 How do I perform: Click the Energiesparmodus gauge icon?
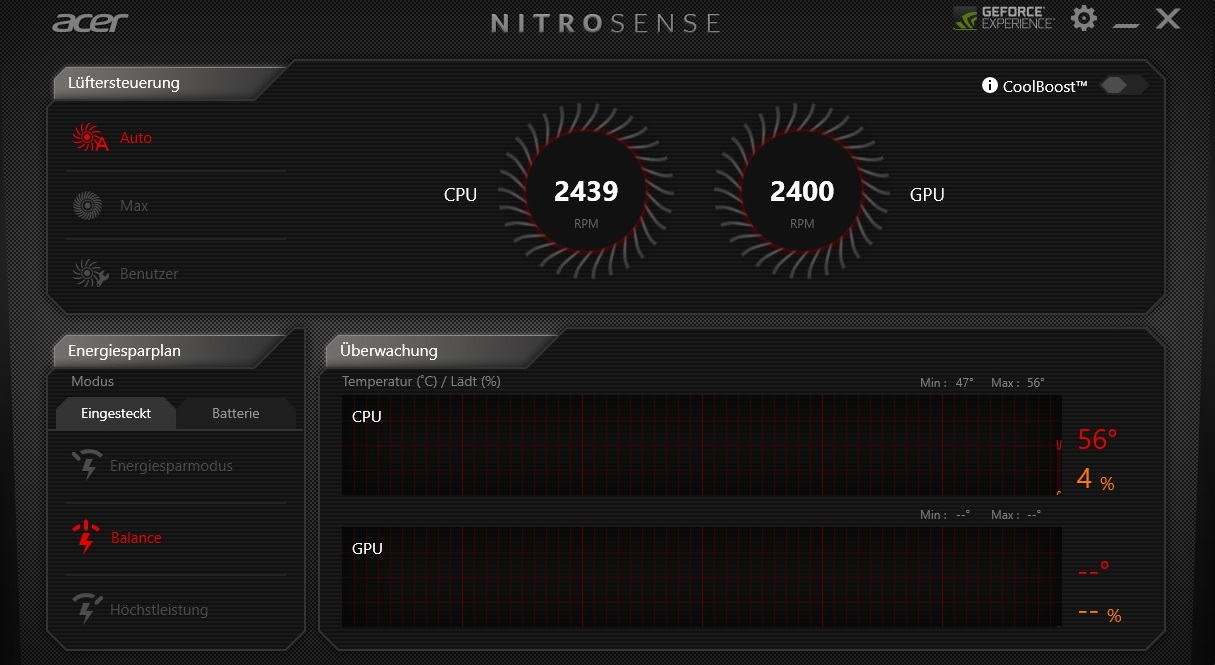pyautogui.click(x=87, y=465)
